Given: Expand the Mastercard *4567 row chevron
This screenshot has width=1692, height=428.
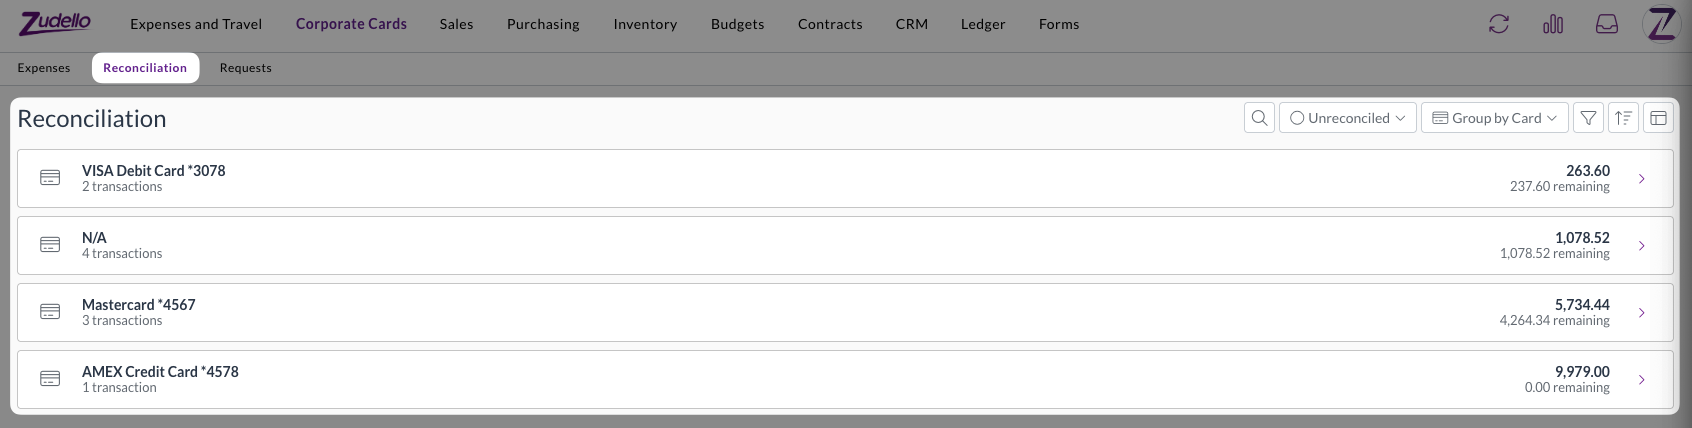Looking at the screenshot, I should pos(1641,313).
